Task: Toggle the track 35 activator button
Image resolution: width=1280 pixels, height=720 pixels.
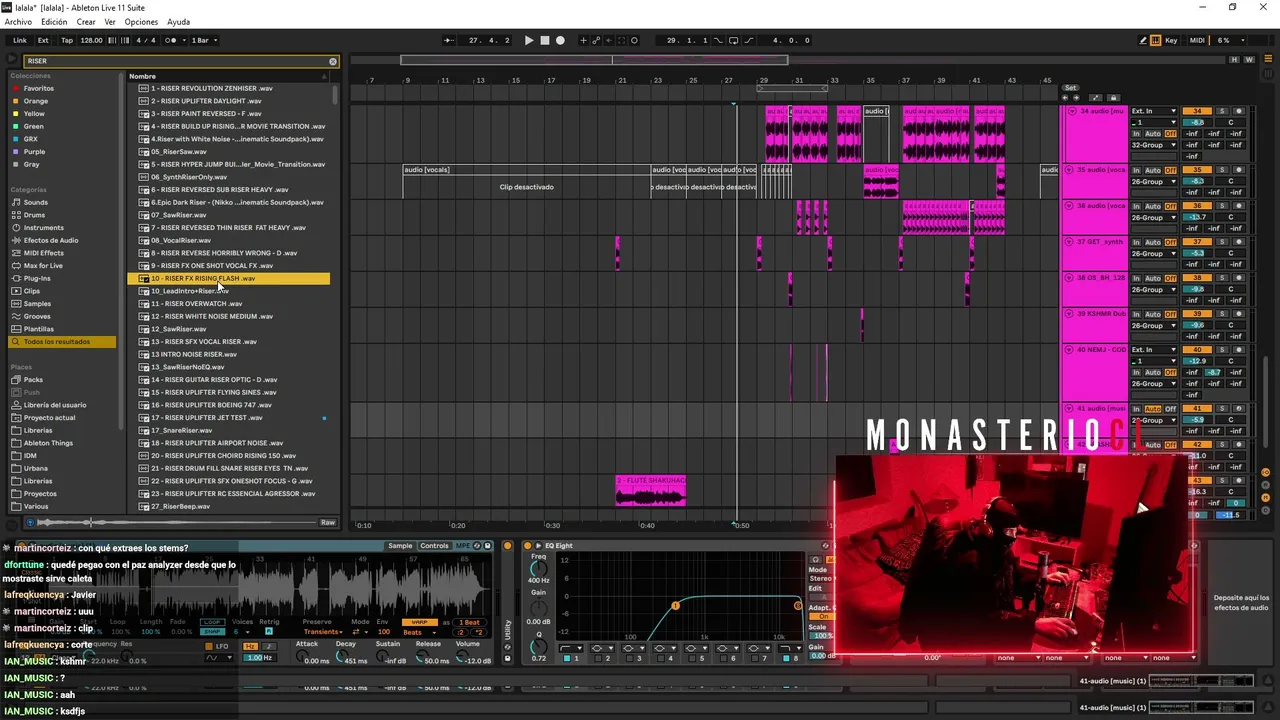Action: 1196,170
